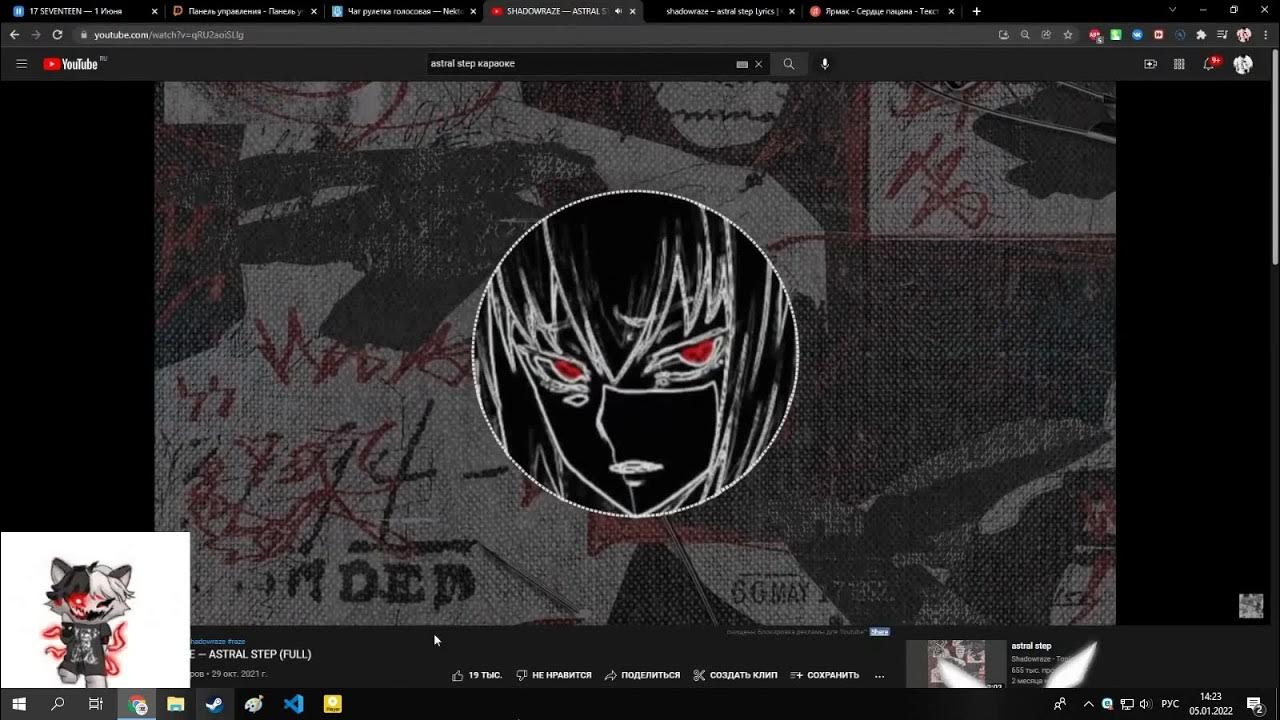Viewport: 1280px width, 720px height.
Task: Open Windows taskbar search
Action: coord(57,704)
